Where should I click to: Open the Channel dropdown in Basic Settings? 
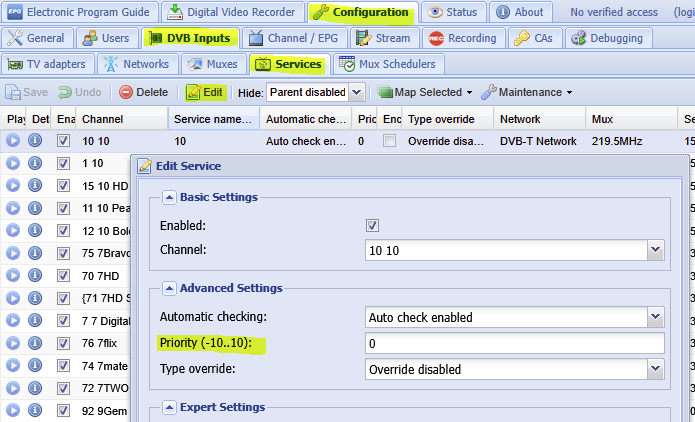point(655,250)
